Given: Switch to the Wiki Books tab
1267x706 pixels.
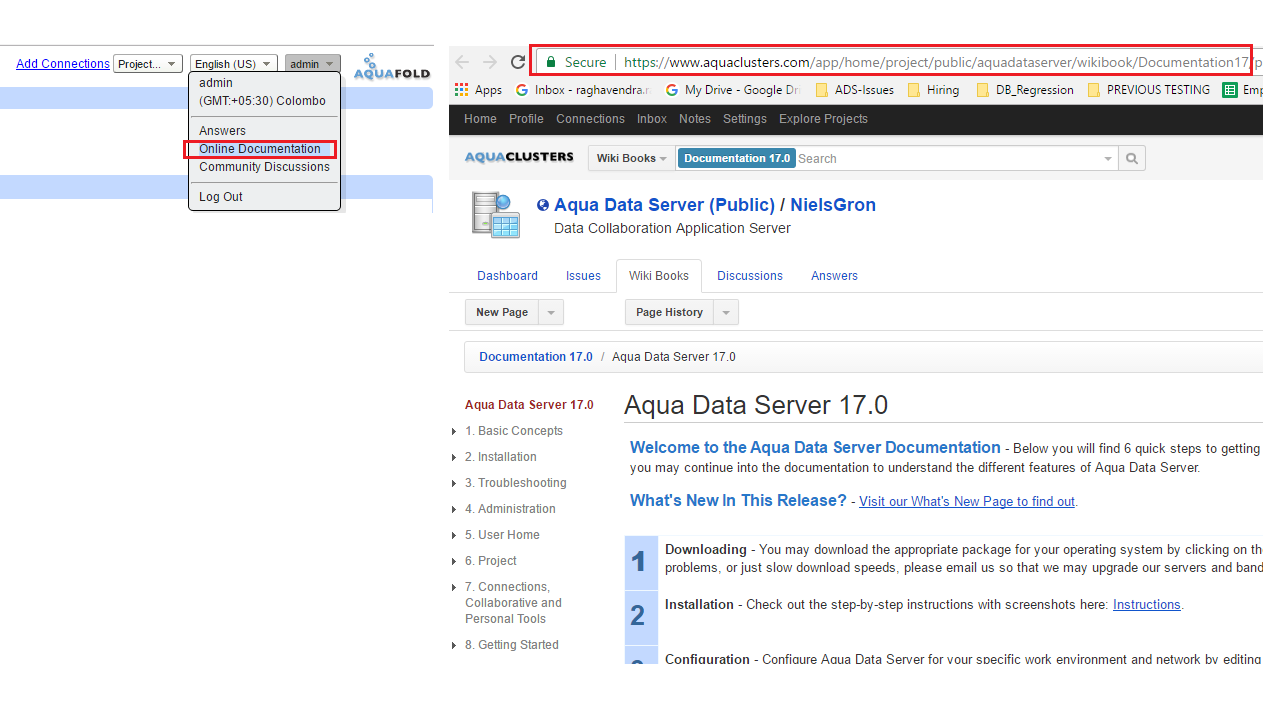Looking at the screenshot, I should (659, 276).
